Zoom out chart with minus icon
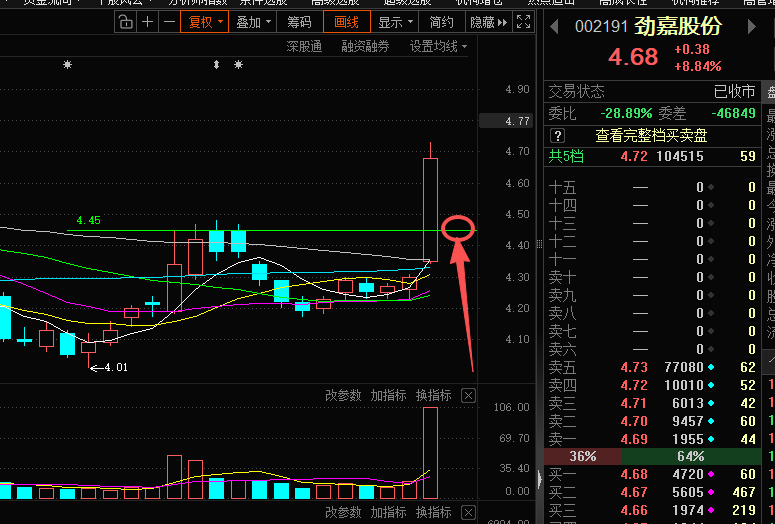This screenshot has height=524, width=775. tap(169, 22)
